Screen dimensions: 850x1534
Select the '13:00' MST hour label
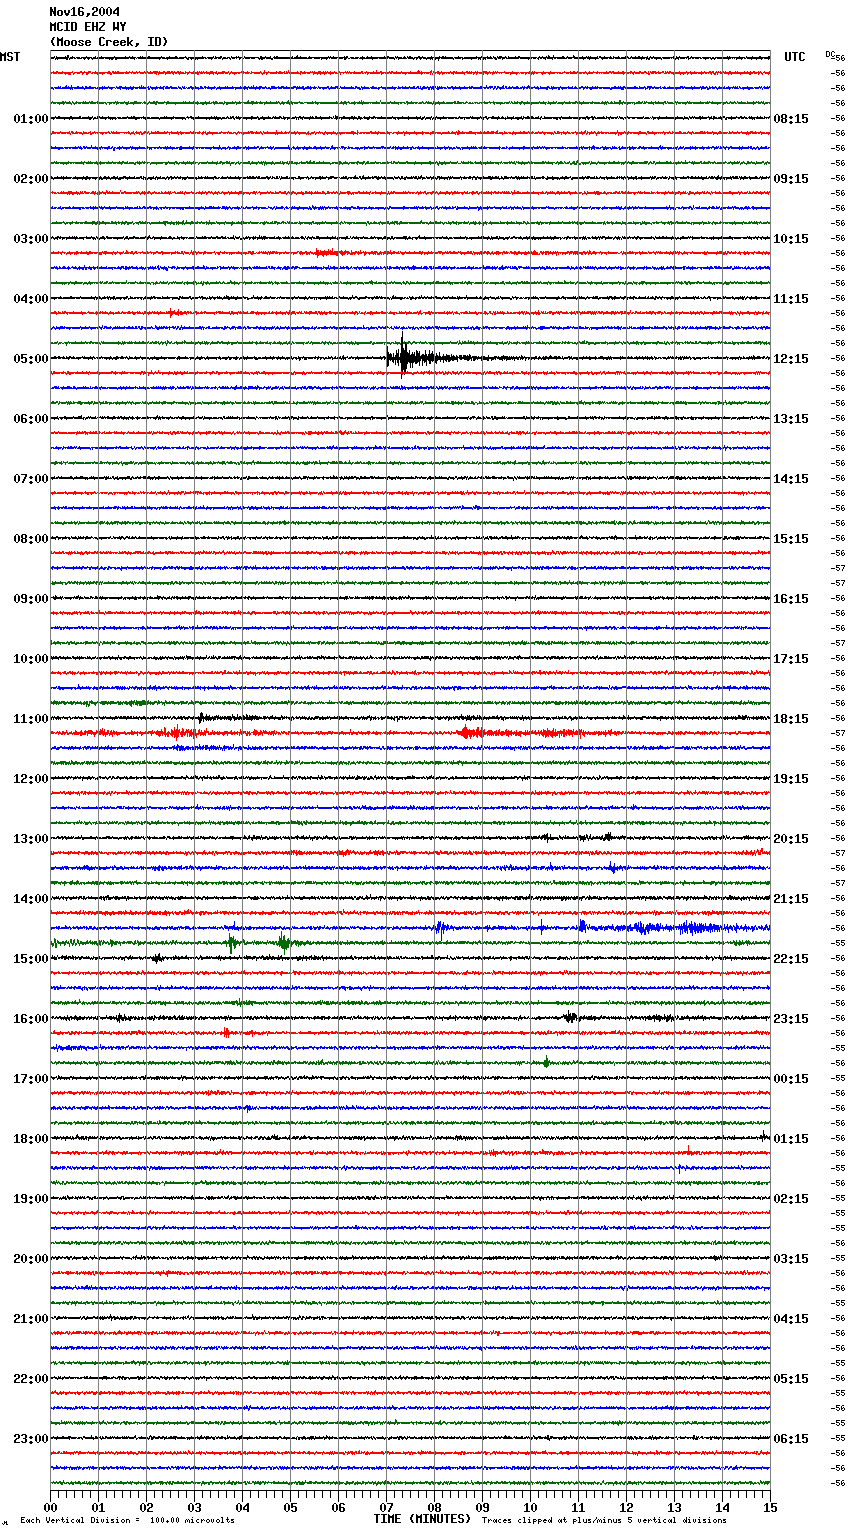(31, 839)
